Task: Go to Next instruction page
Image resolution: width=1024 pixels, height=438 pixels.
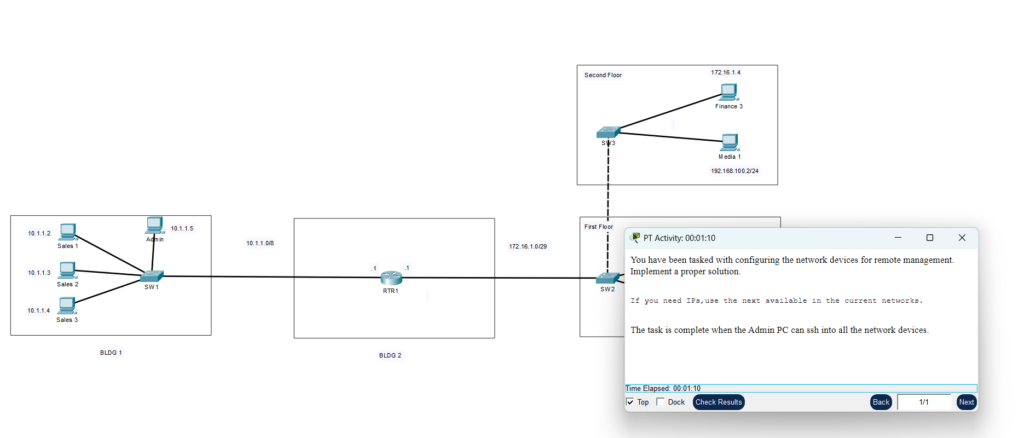Action: [966, 402]
